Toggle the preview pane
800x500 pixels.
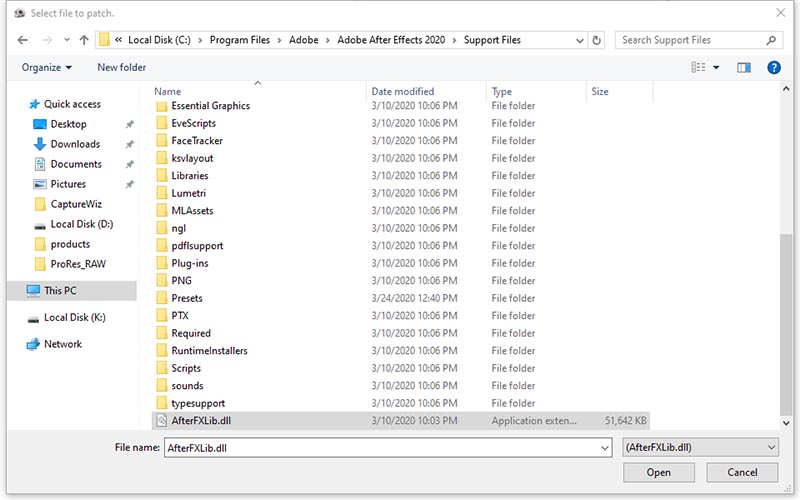[x=744, y=67]
